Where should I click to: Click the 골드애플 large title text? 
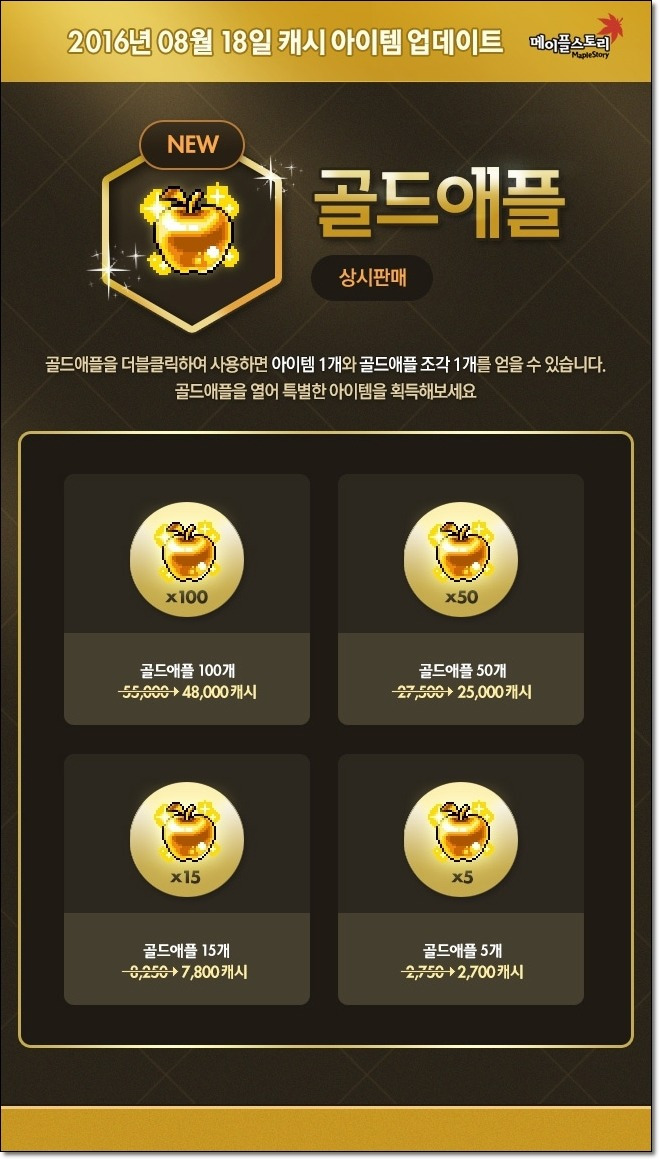(x=439, y=203)
